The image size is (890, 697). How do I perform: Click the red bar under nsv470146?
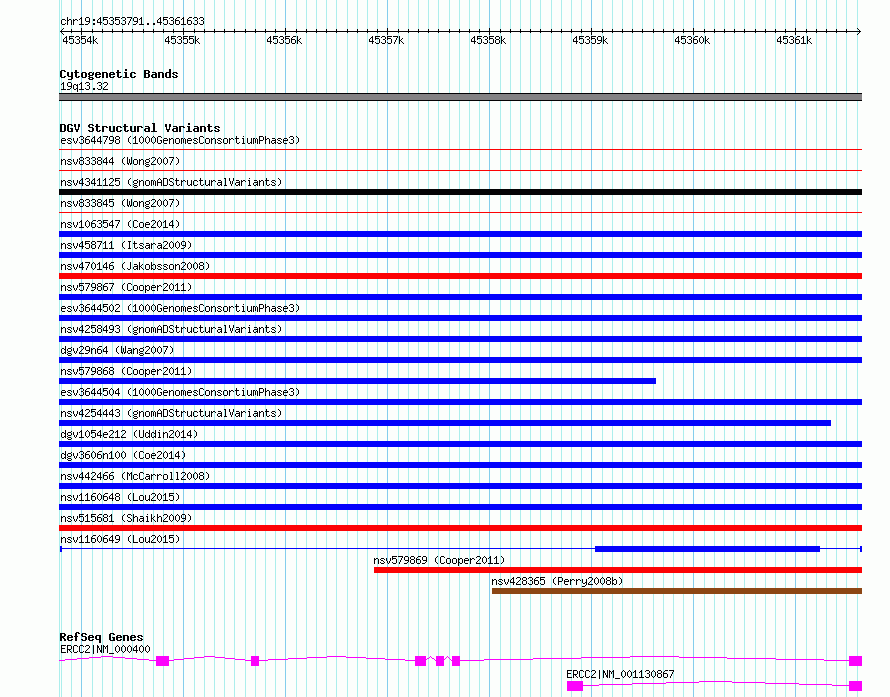click(460, 276)
